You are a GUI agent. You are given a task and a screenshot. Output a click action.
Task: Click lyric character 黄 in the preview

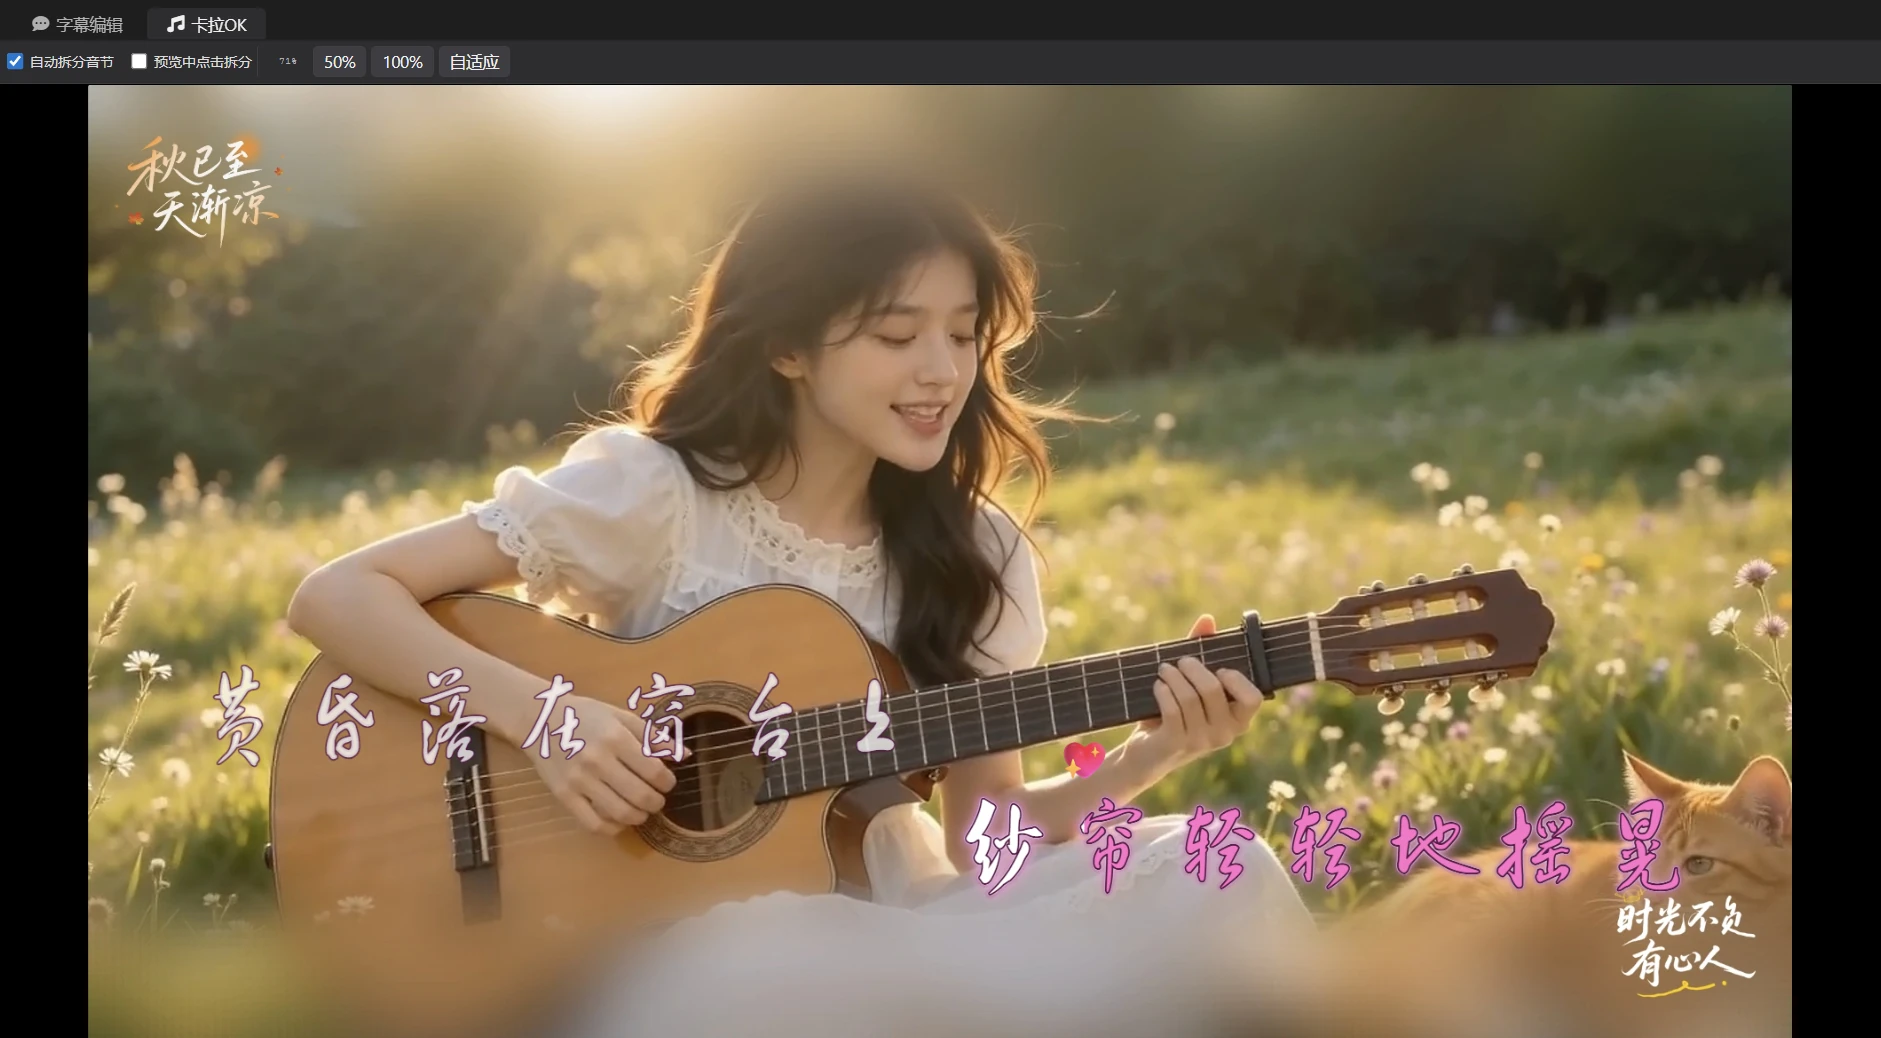point(238,716)
